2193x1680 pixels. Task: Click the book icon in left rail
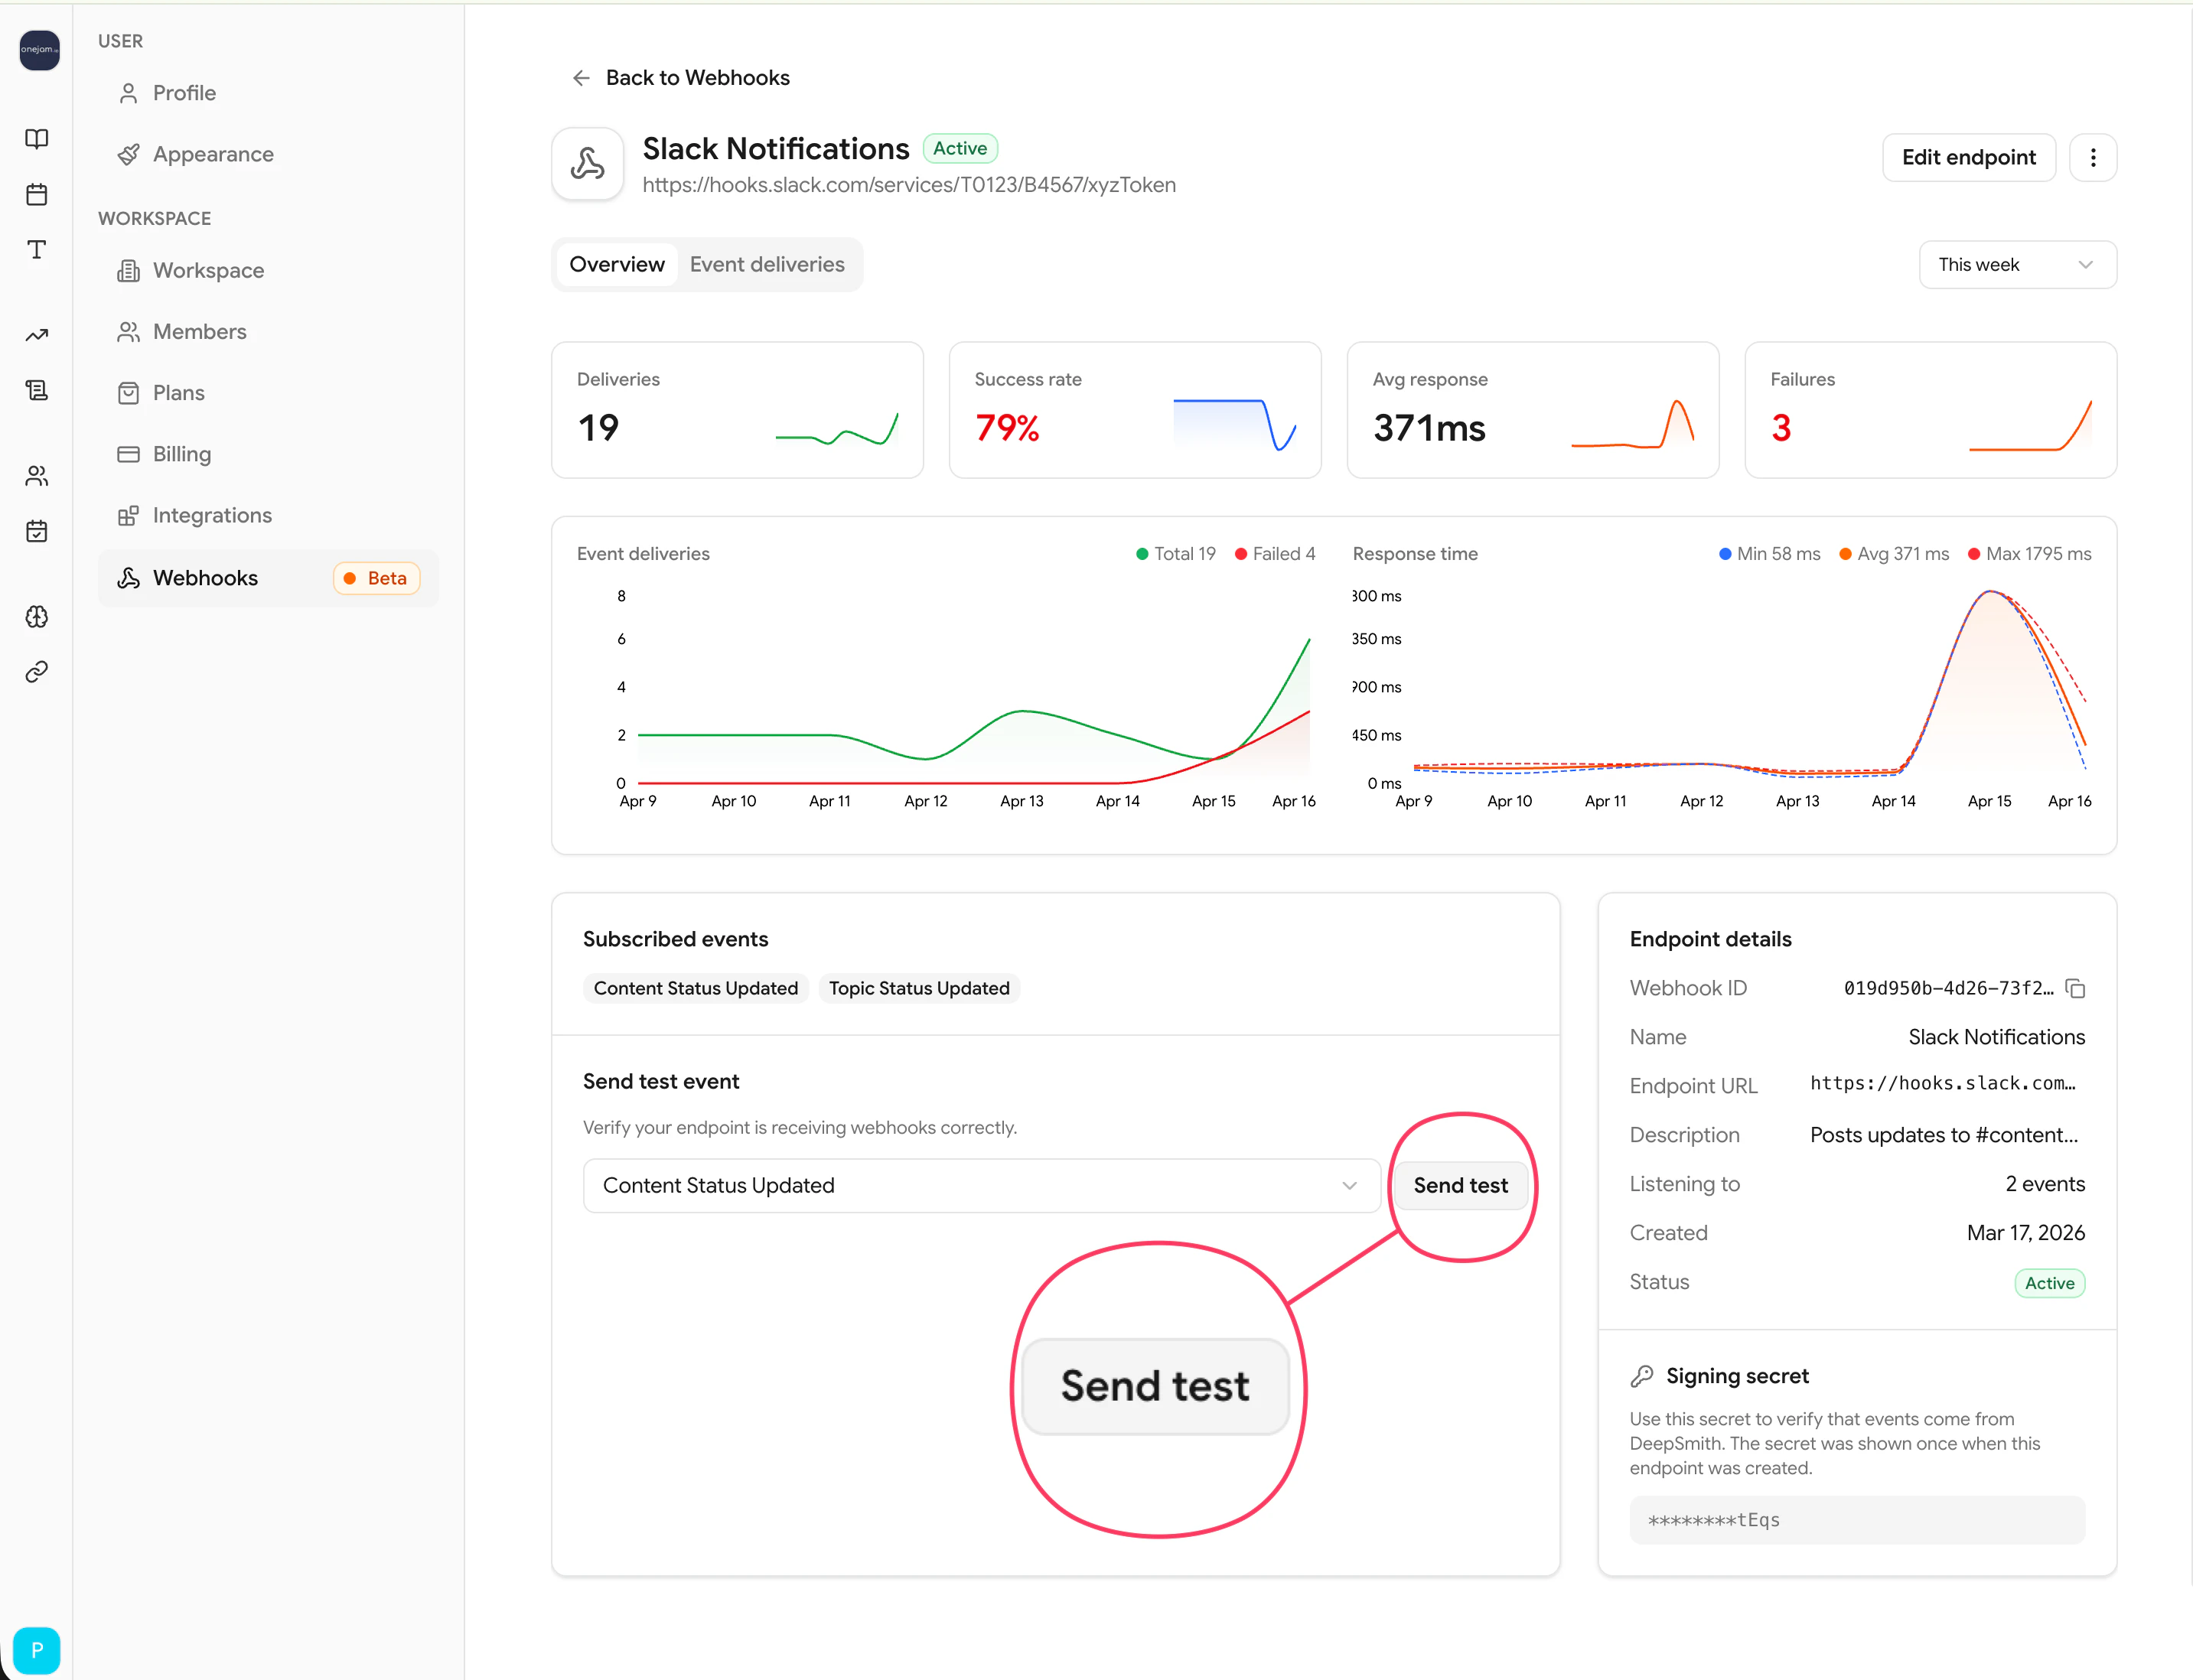pyautogui.click(x=37, y=139)
